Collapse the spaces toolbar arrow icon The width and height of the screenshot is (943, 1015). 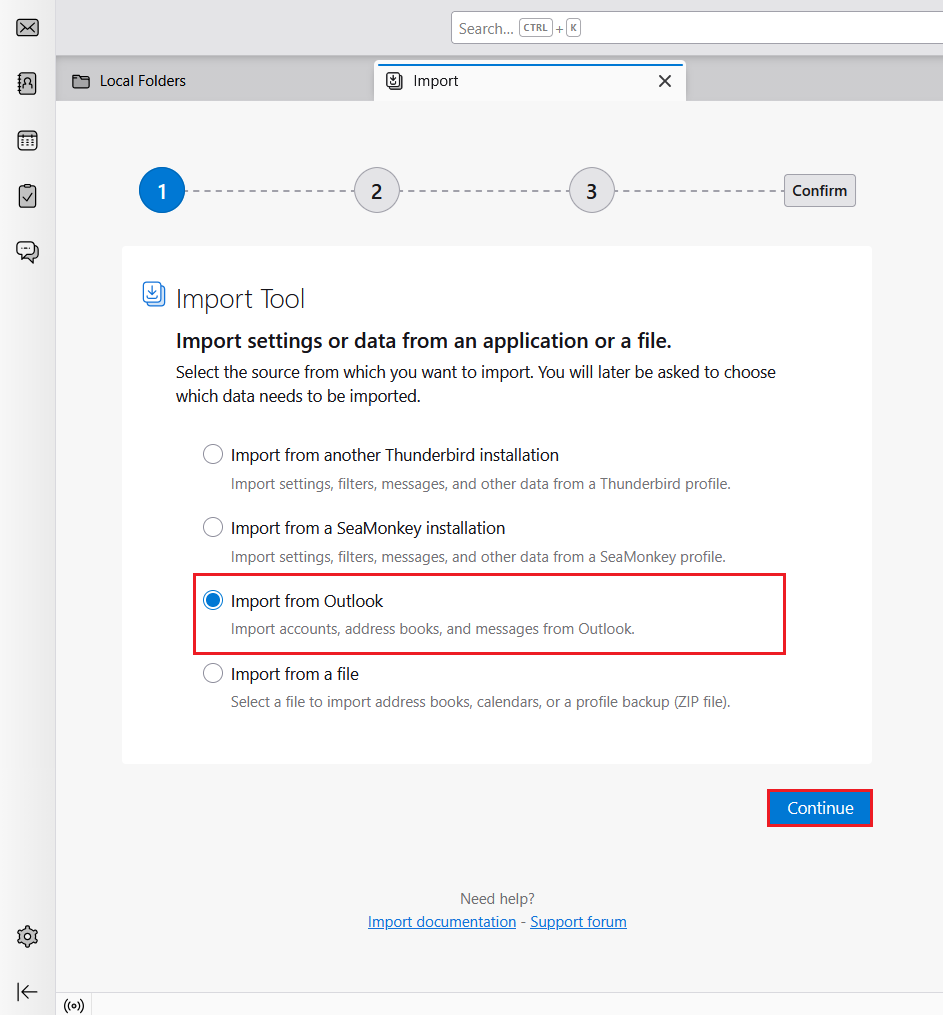point(27,991)
